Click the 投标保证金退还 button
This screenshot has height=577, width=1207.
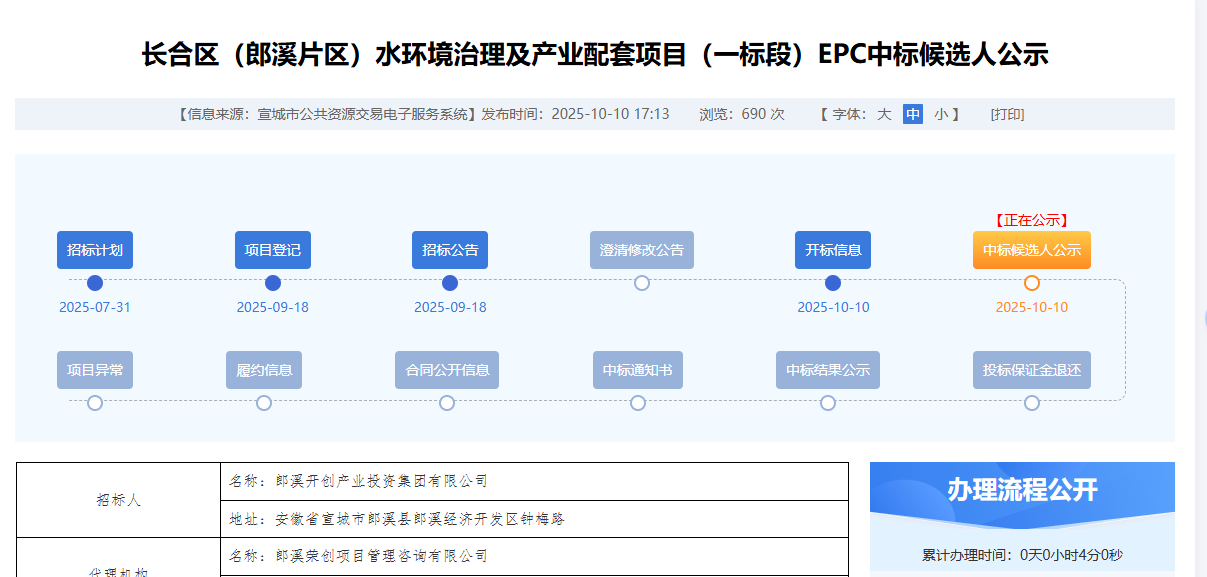click(1032, 370)
